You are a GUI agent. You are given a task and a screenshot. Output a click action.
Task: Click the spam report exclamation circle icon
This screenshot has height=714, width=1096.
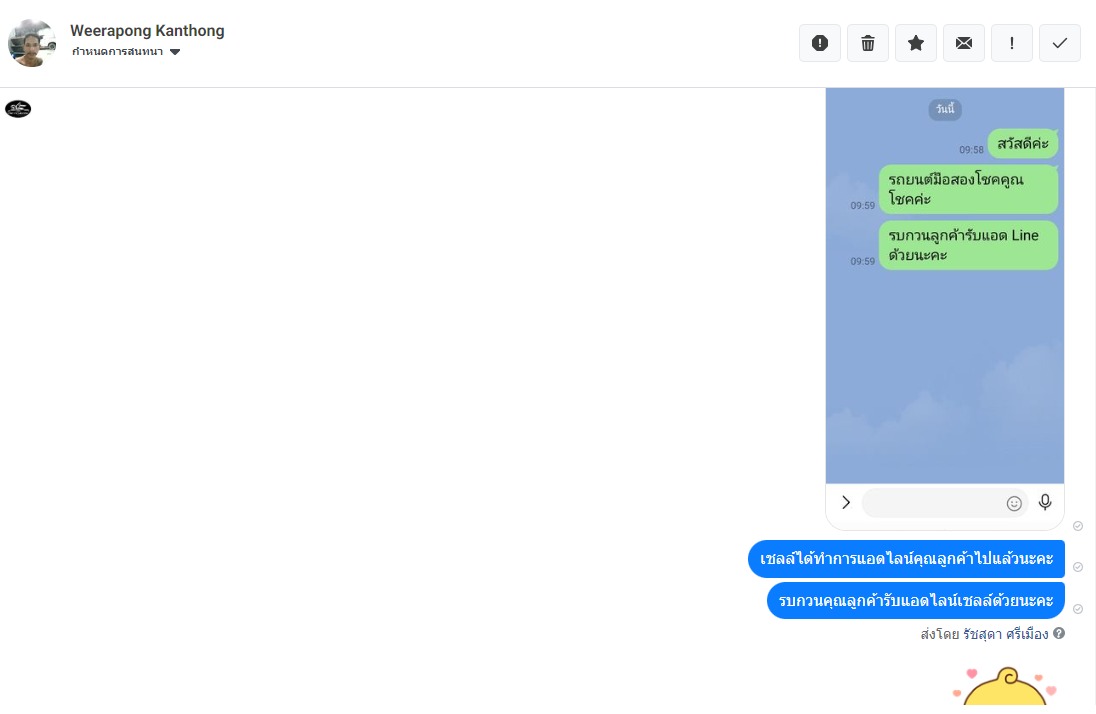820,43
